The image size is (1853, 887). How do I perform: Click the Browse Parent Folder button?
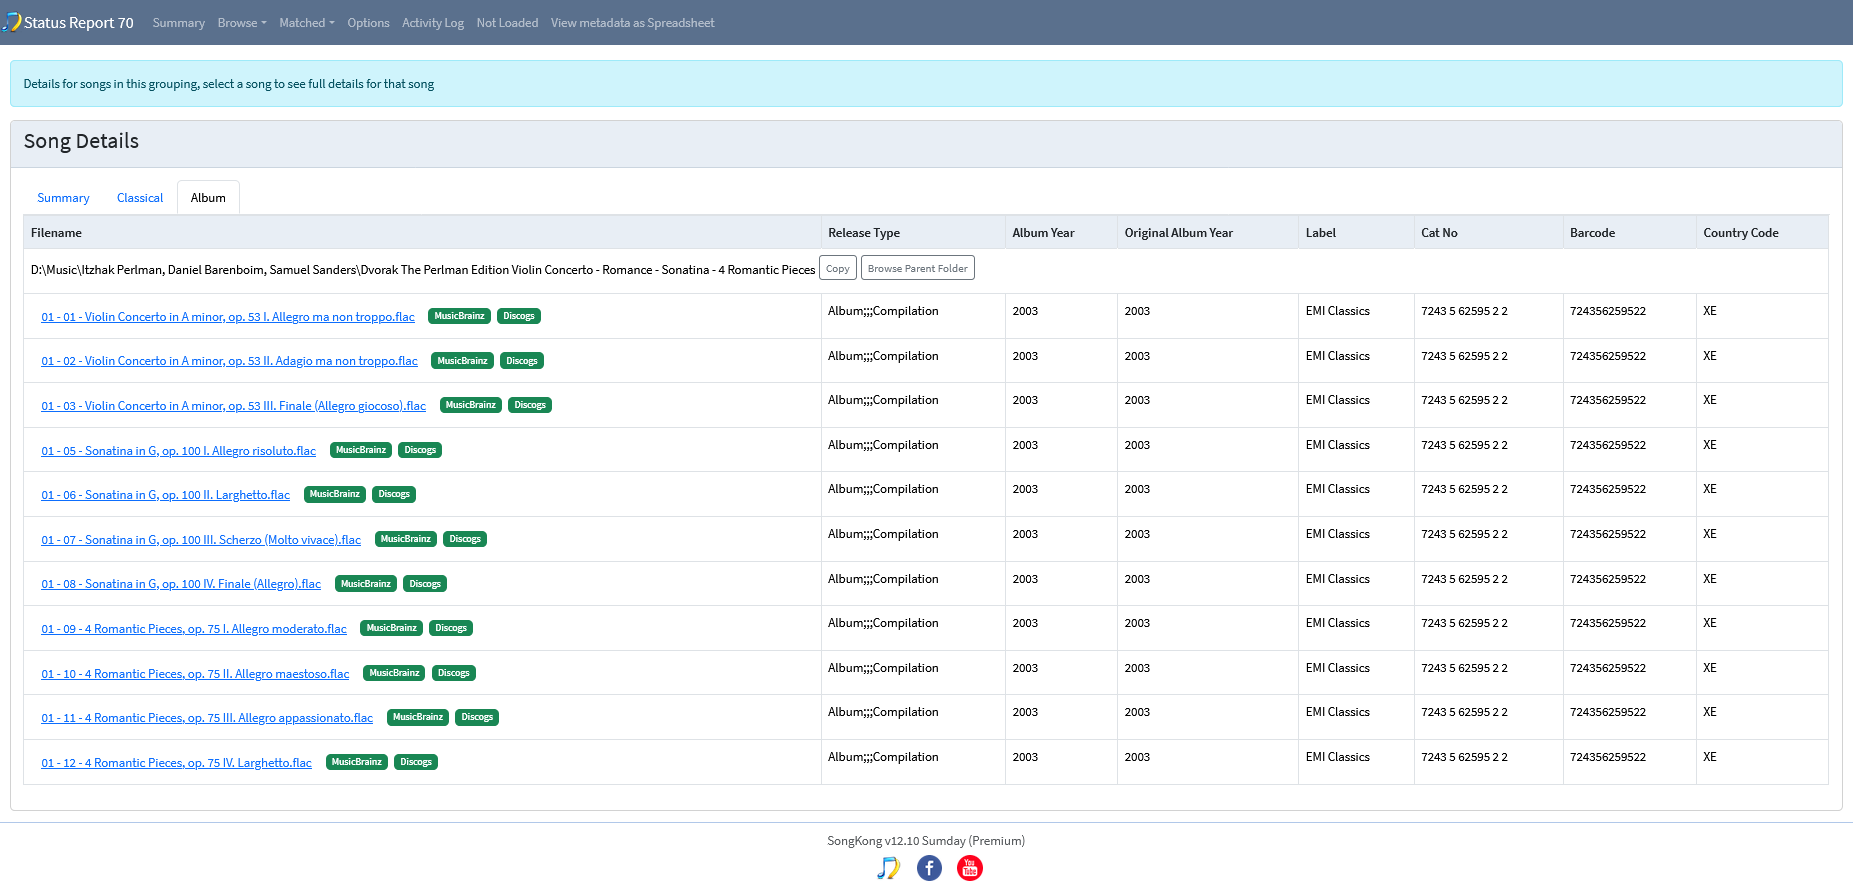tap(918, 268)
